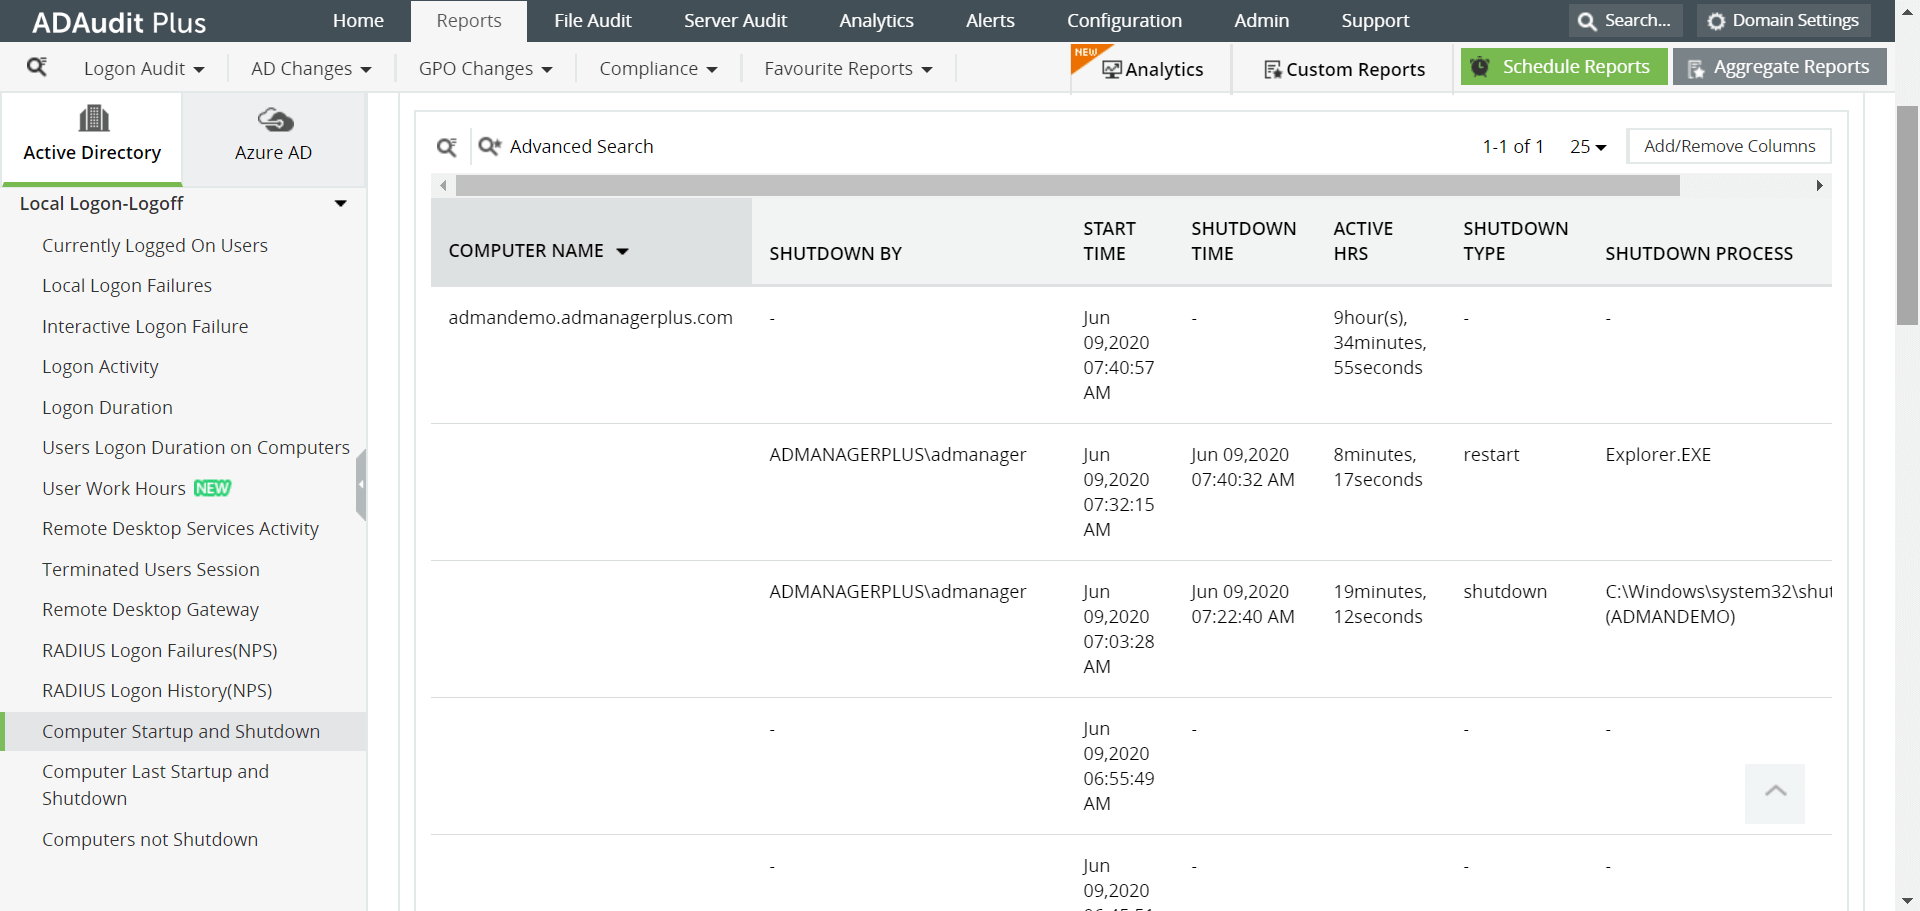Open the Compliance dropdown

click(658, 68)
